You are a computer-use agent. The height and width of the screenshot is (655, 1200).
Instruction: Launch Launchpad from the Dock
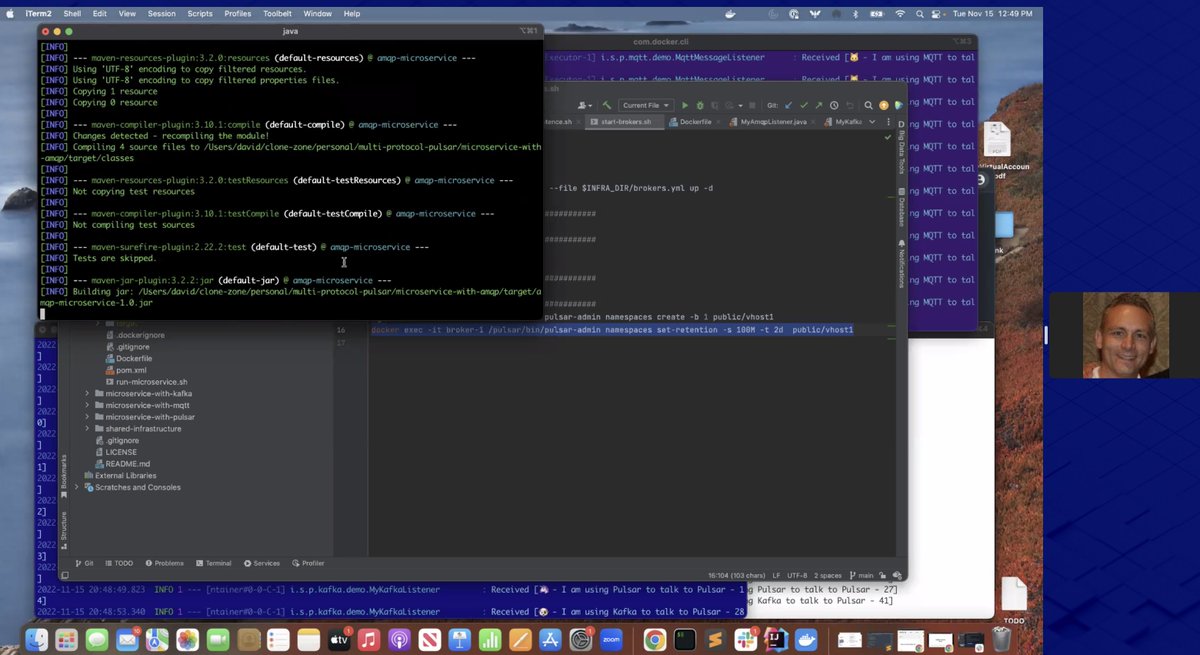[x=67, y=638]
